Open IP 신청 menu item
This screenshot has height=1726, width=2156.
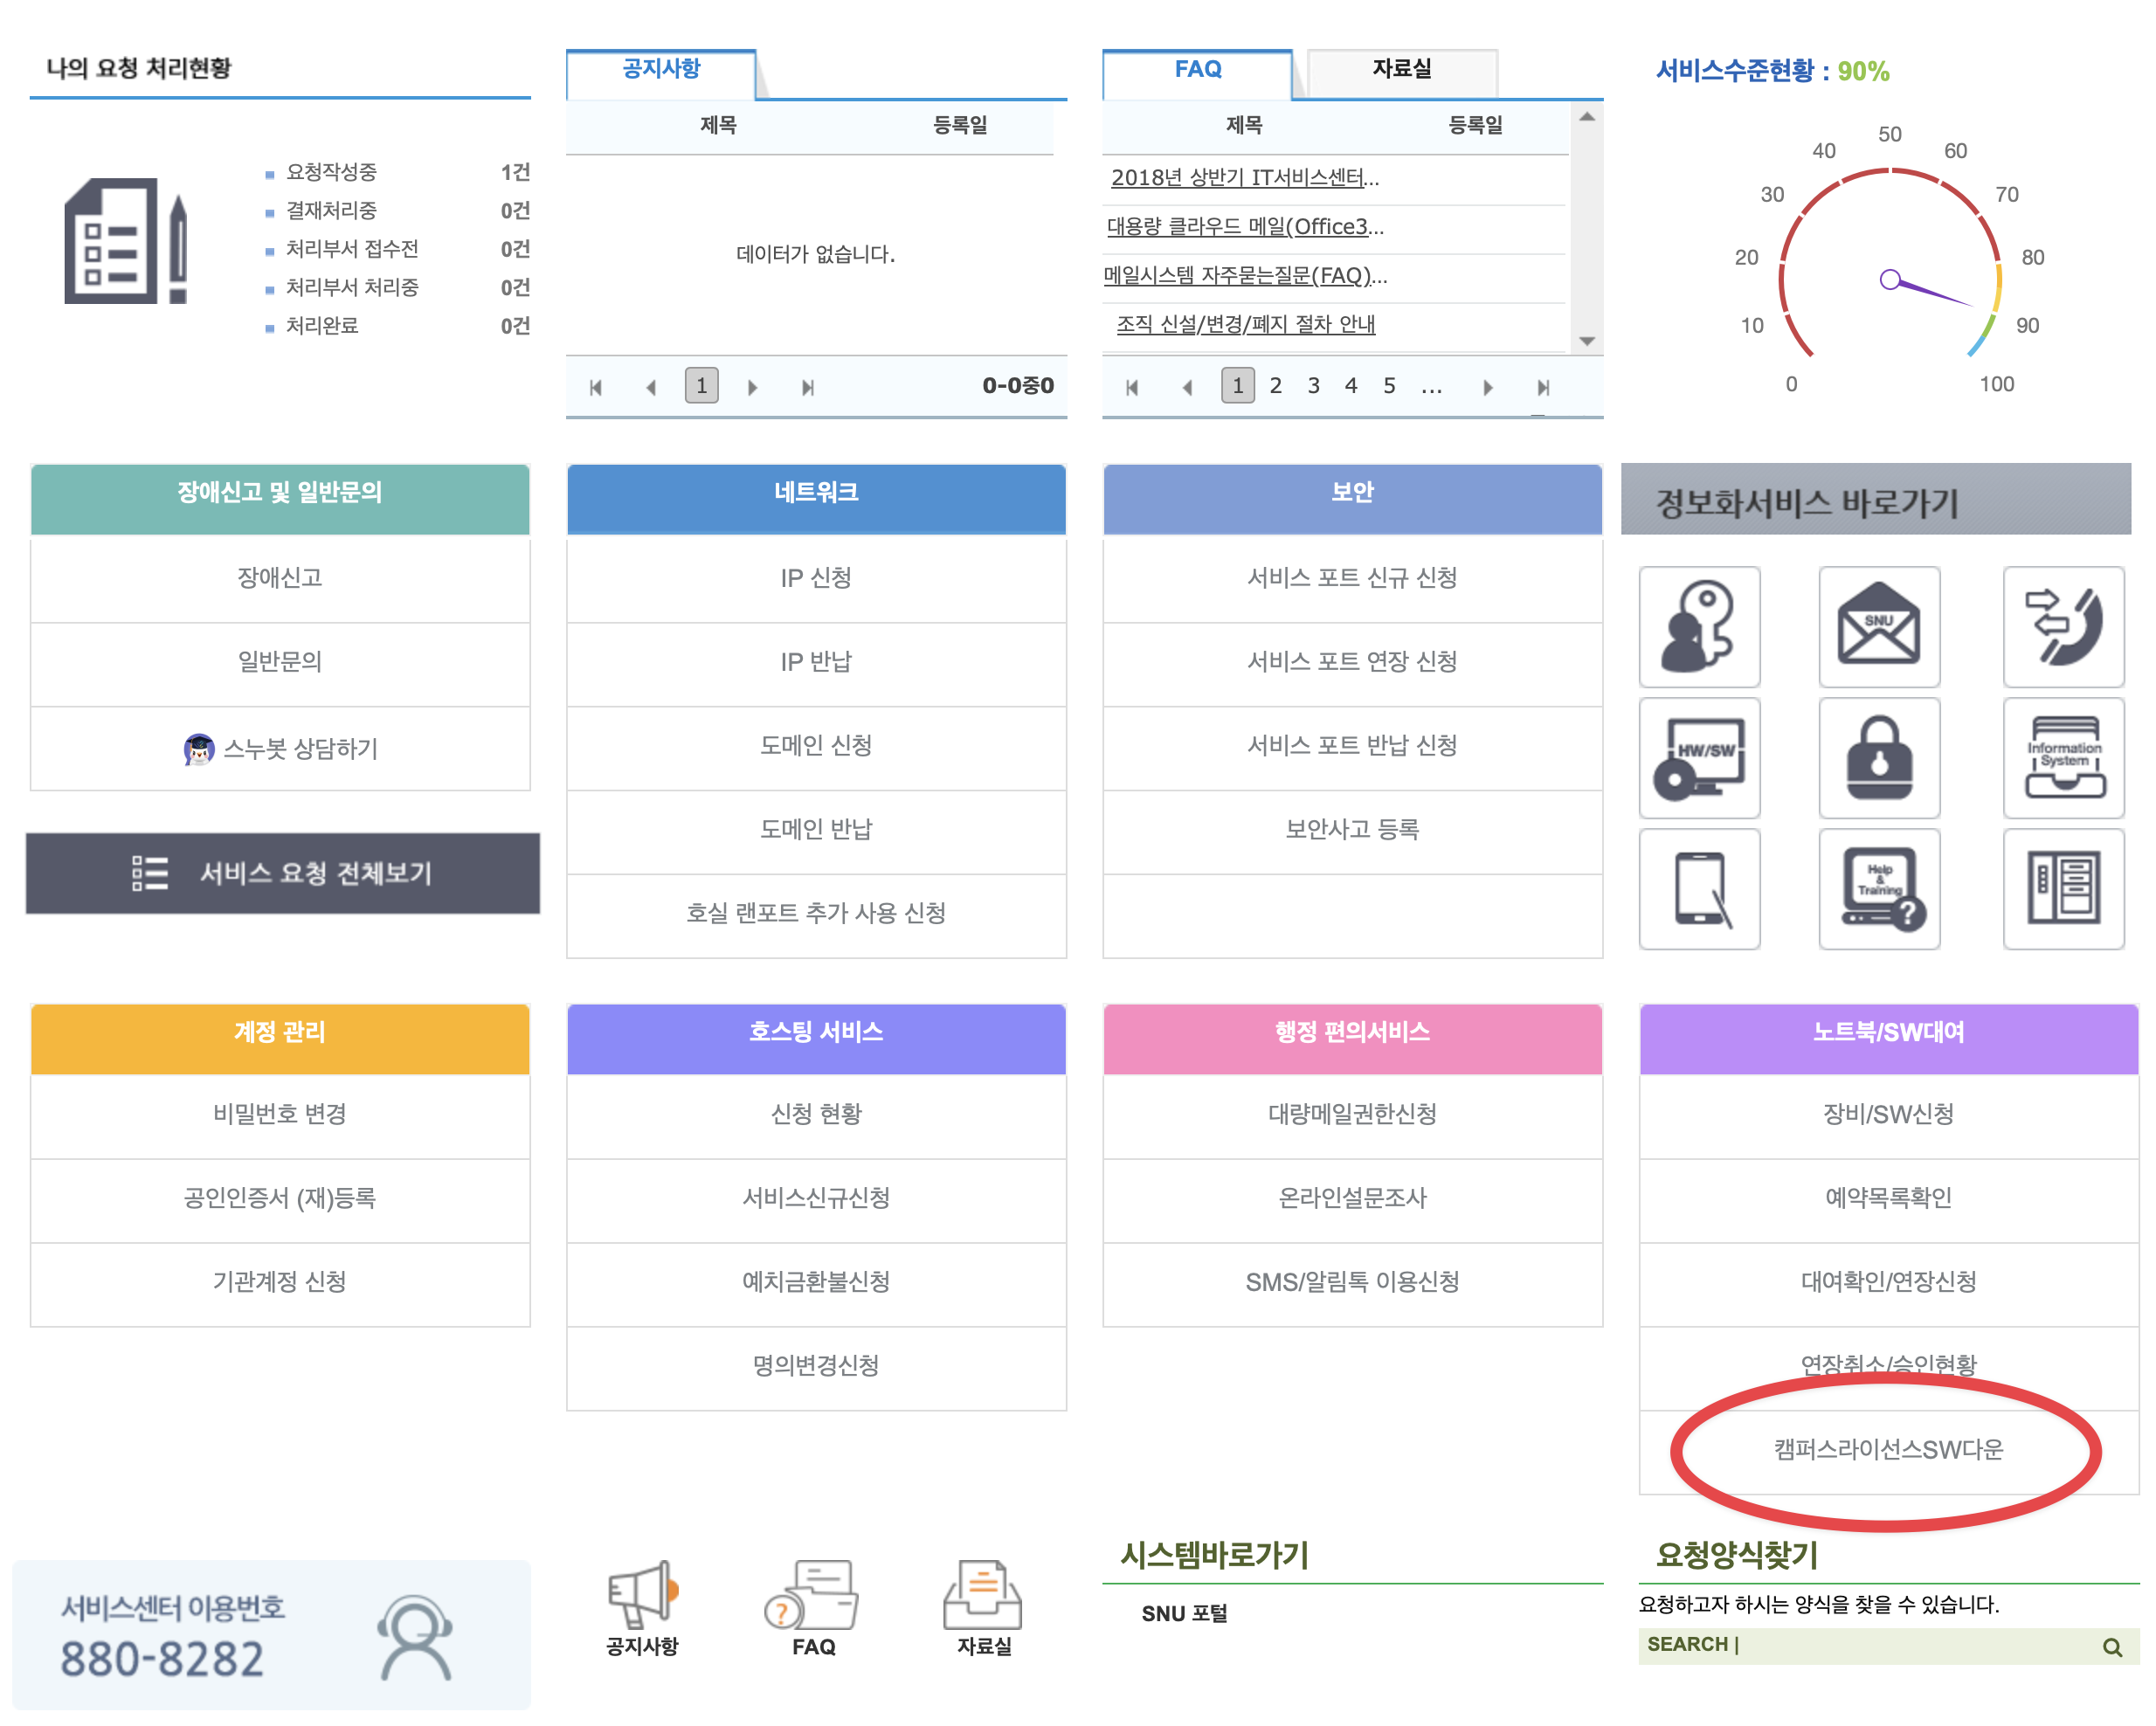[x=816, y=578]
